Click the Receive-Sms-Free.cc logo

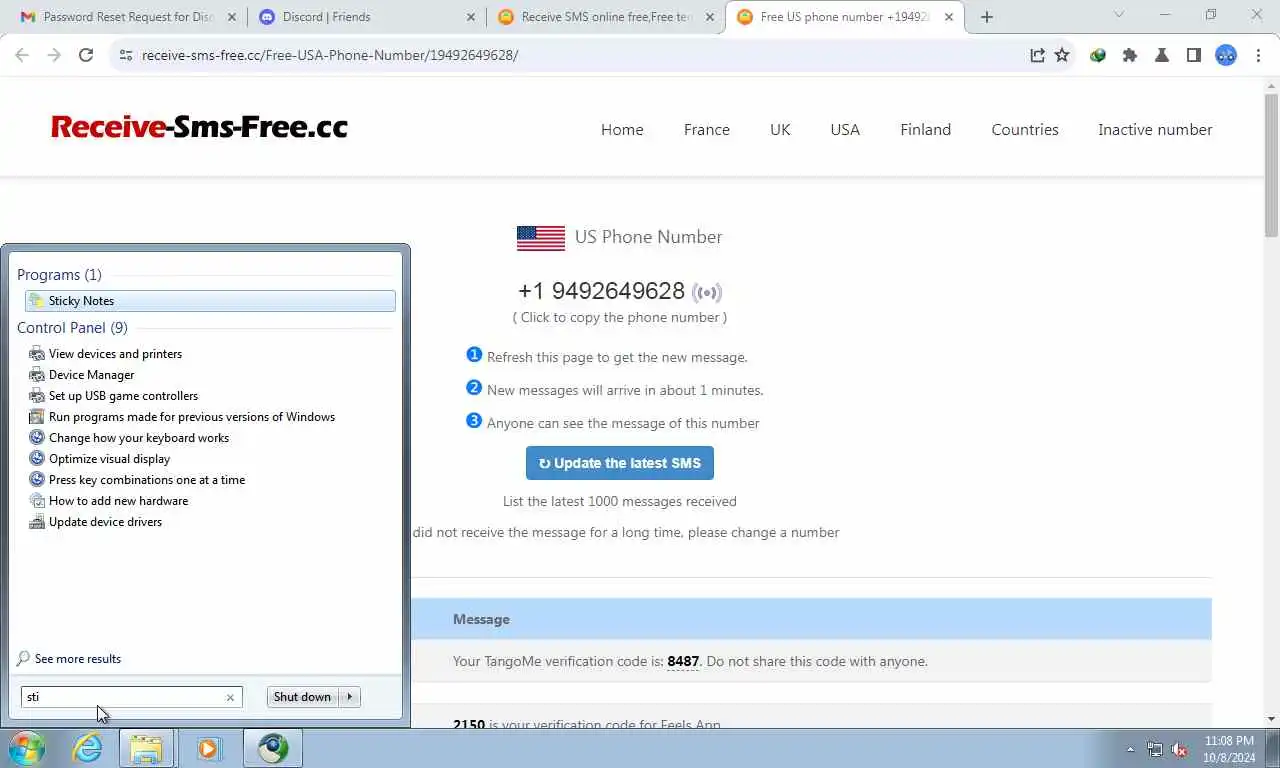point(199,127)
